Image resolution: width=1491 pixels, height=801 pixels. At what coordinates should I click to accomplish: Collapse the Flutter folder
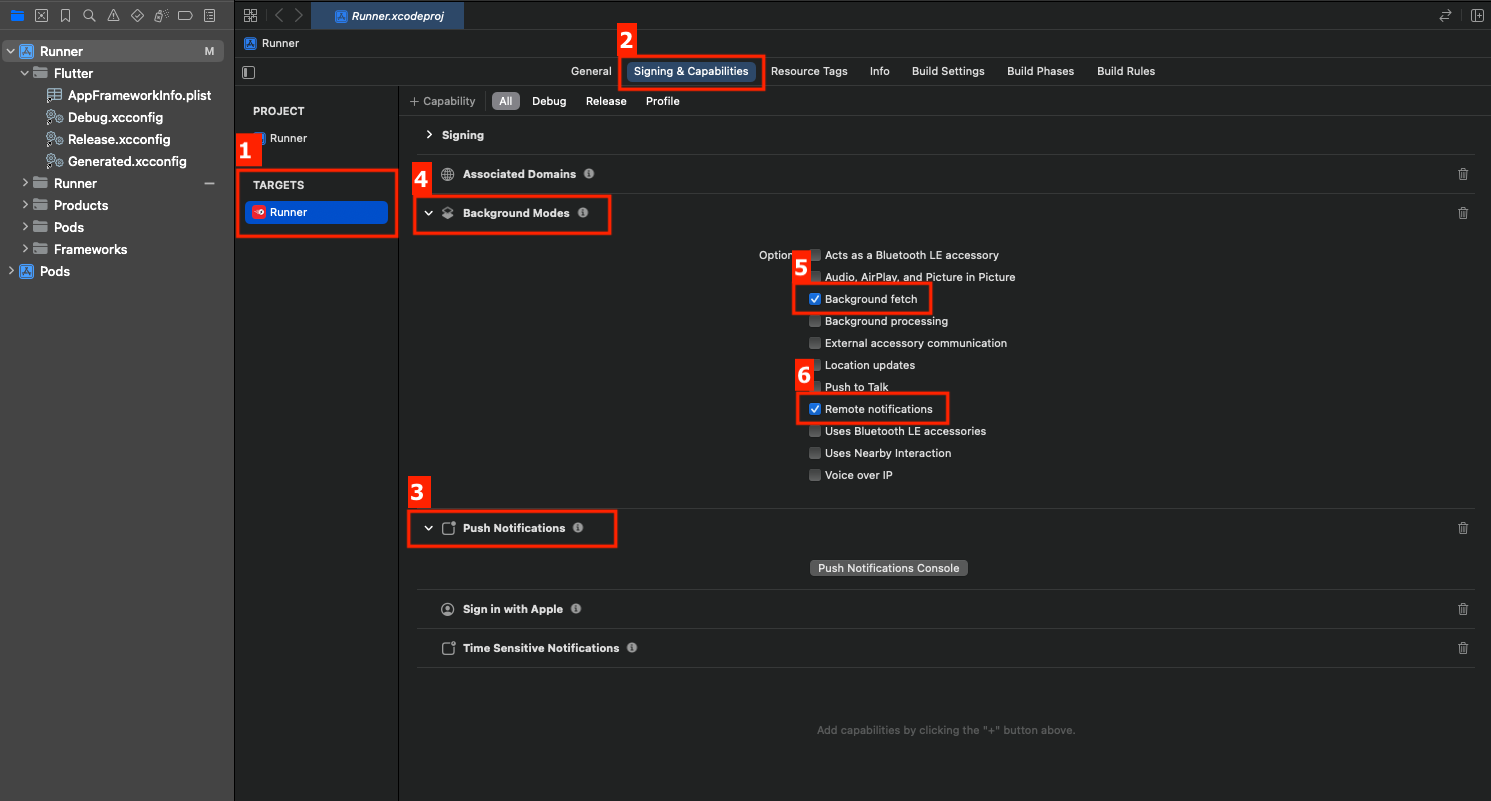pos(25,73)
